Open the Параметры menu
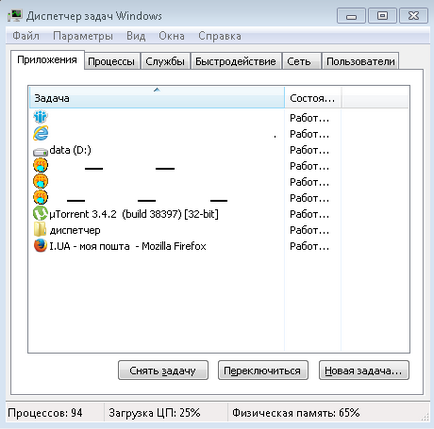 click(83, 36)
